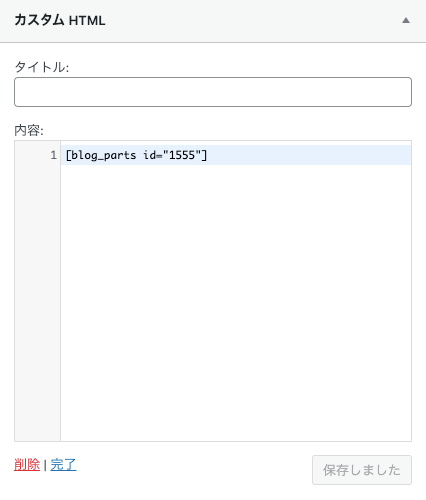Click the 内容: label
426x500 pixels.
click(29, 130)
